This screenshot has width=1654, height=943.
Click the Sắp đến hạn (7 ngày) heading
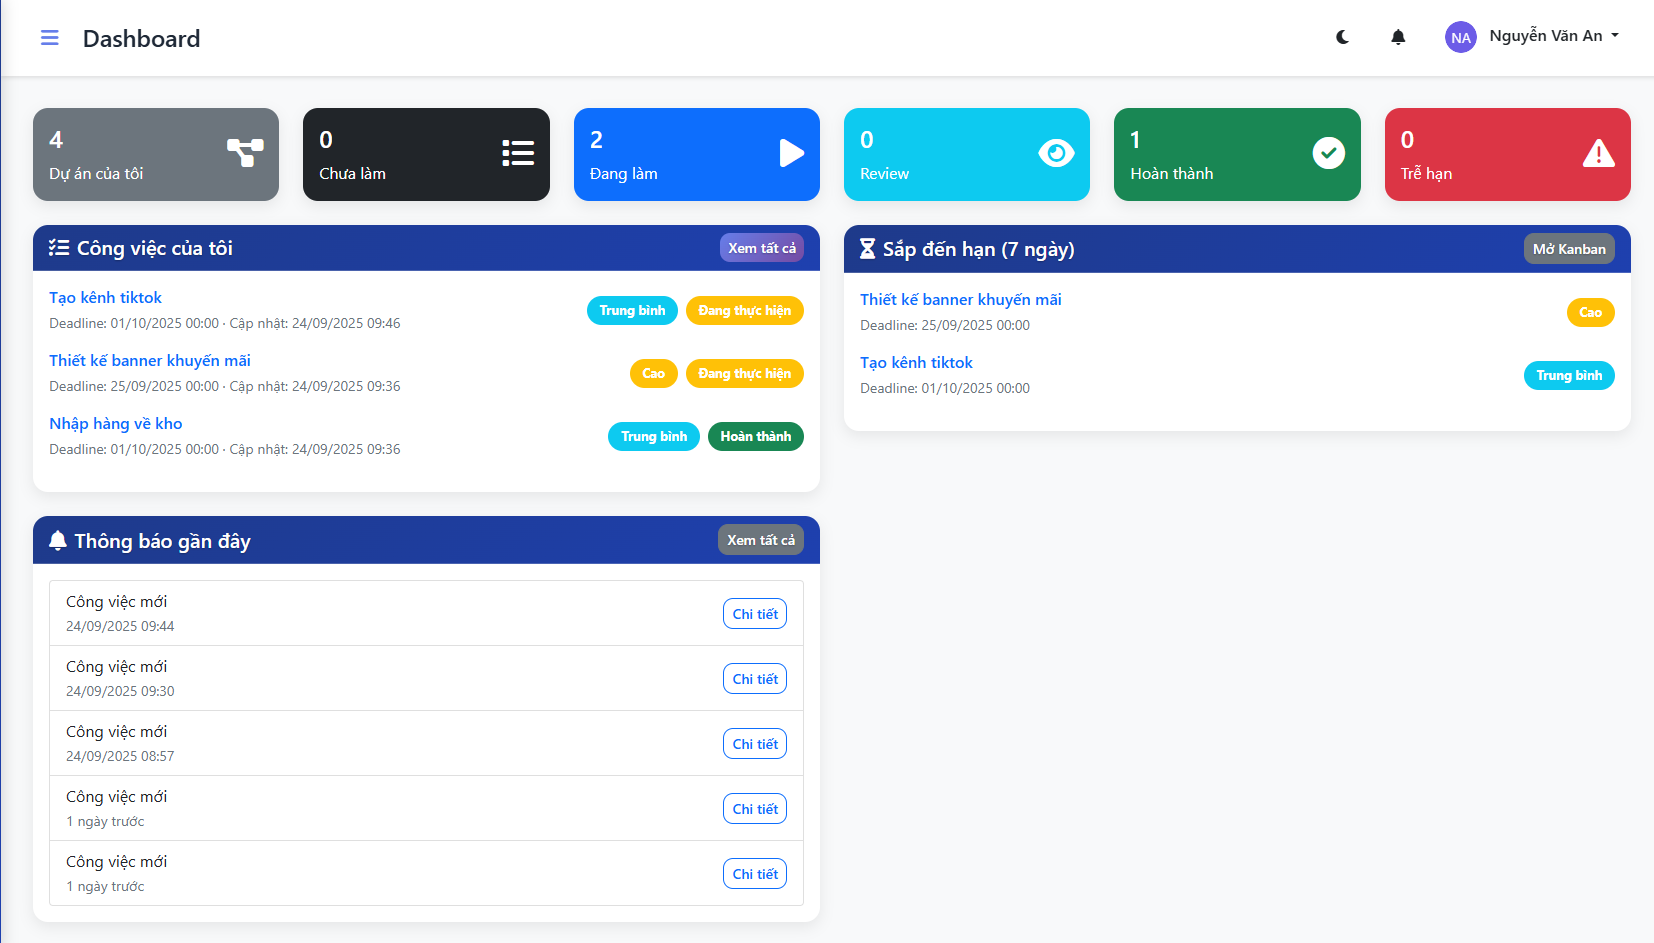coord(979,249)
